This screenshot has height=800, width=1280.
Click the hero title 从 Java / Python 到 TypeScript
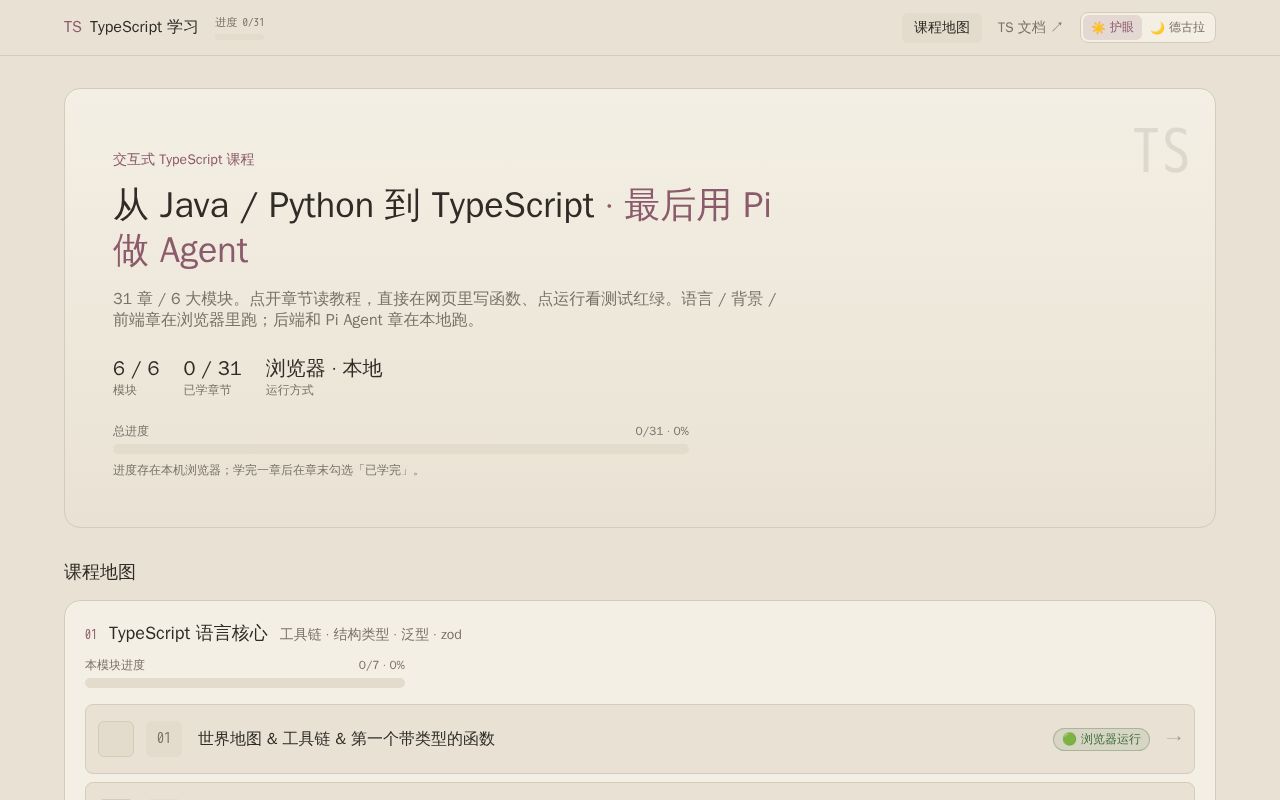pos(353,205)
